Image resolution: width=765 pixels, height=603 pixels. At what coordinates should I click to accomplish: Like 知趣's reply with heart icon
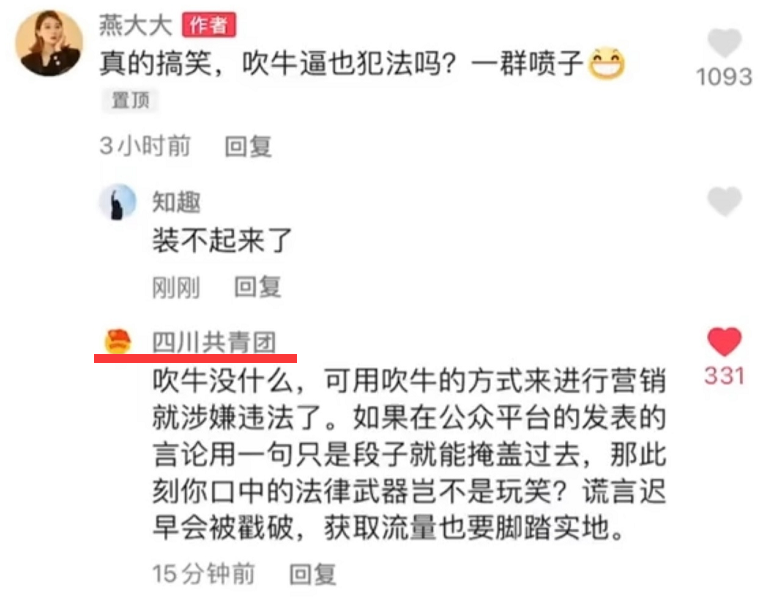click(724, 201)
